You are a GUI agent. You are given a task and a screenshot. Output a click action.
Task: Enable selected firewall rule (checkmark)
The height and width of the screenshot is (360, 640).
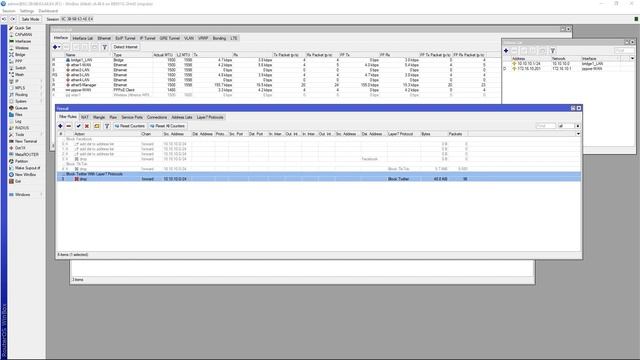pos(78,126)
